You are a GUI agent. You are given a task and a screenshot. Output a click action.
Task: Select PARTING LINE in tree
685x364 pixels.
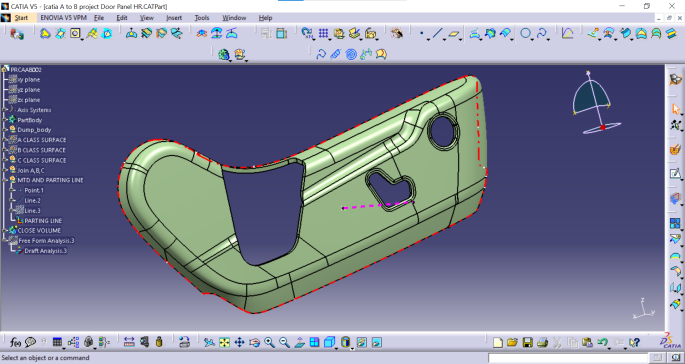(x=43, y=221)
